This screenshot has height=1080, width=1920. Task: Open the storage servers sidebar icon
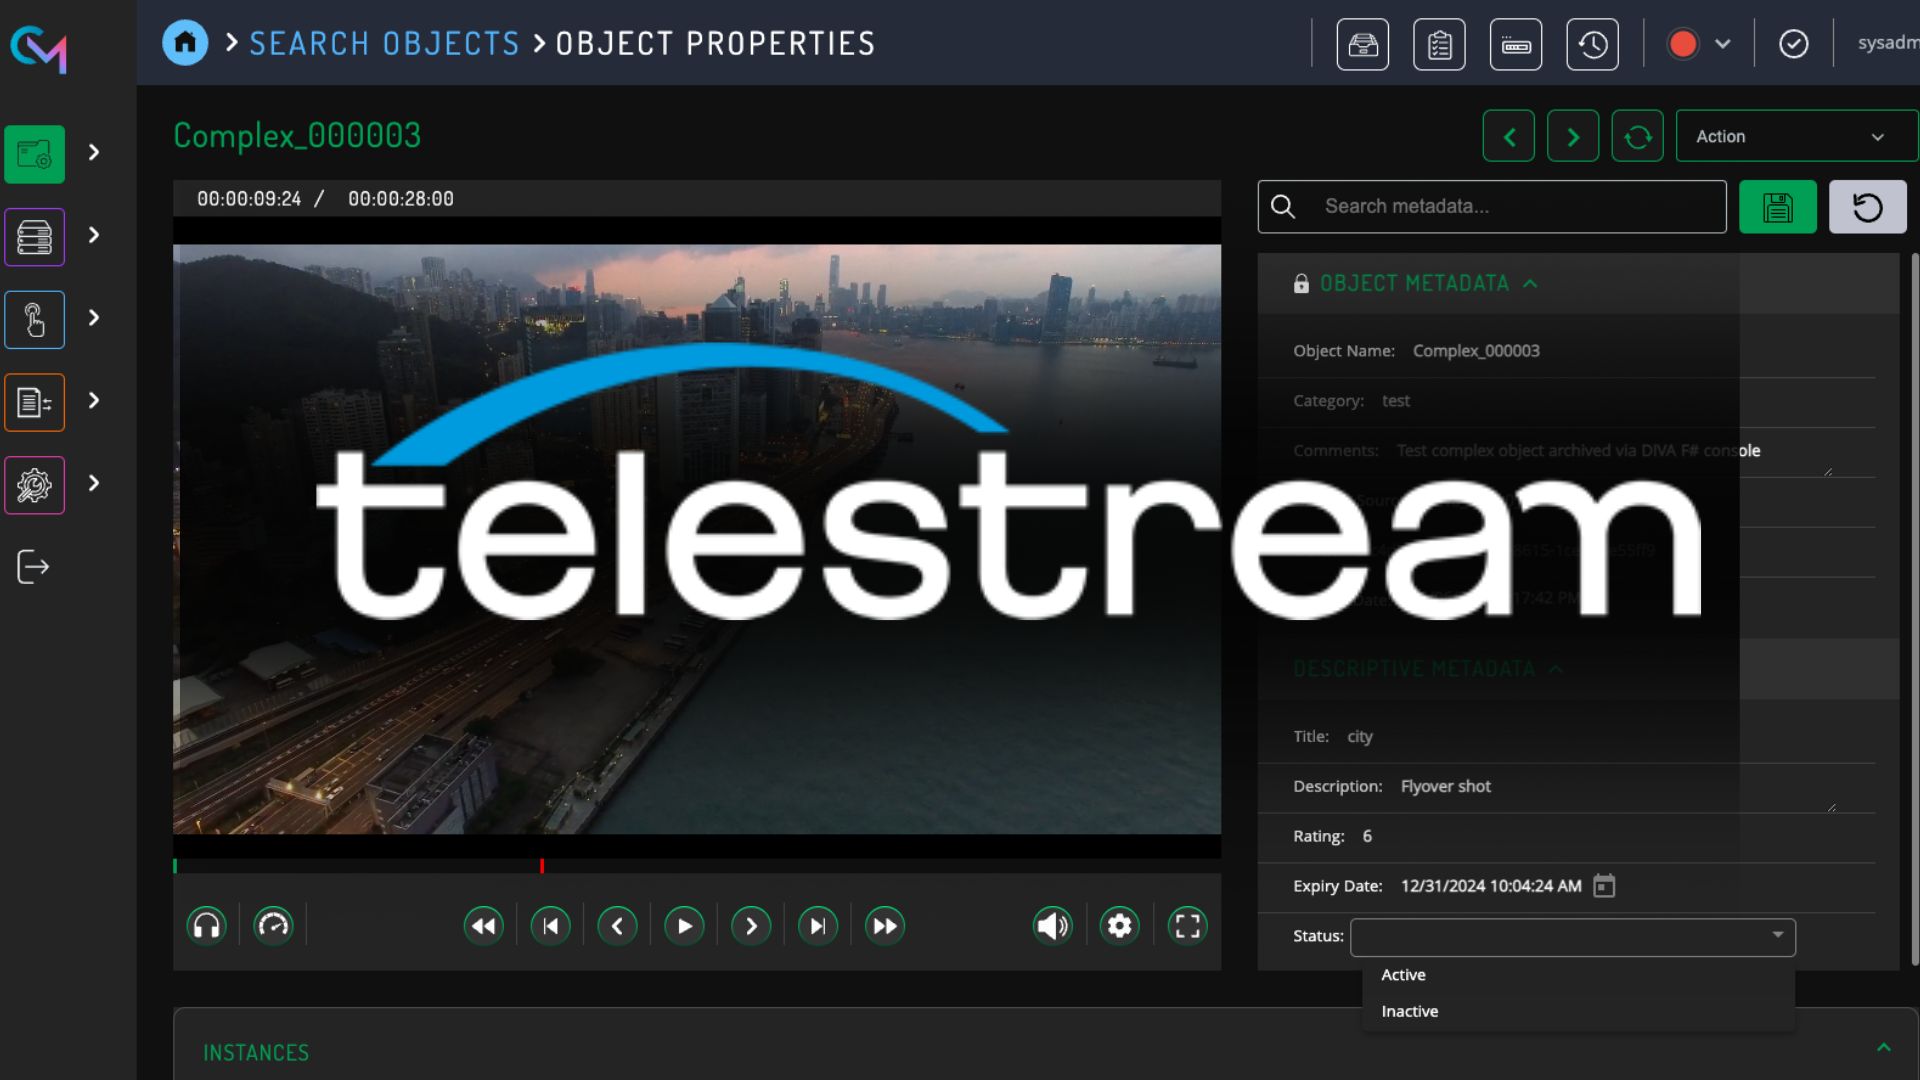pyautogui.click(x=34, y=237)
